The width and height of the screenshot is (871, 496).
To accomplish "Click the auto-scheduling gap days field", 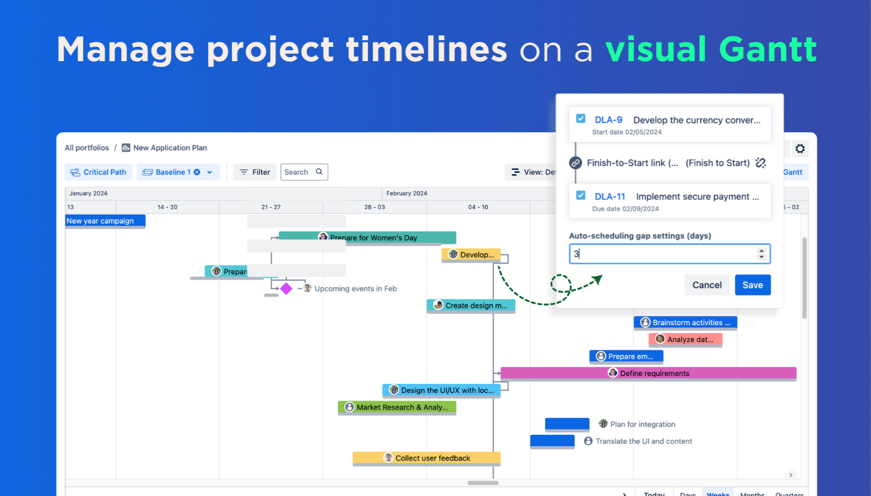I will coord(669,254).
